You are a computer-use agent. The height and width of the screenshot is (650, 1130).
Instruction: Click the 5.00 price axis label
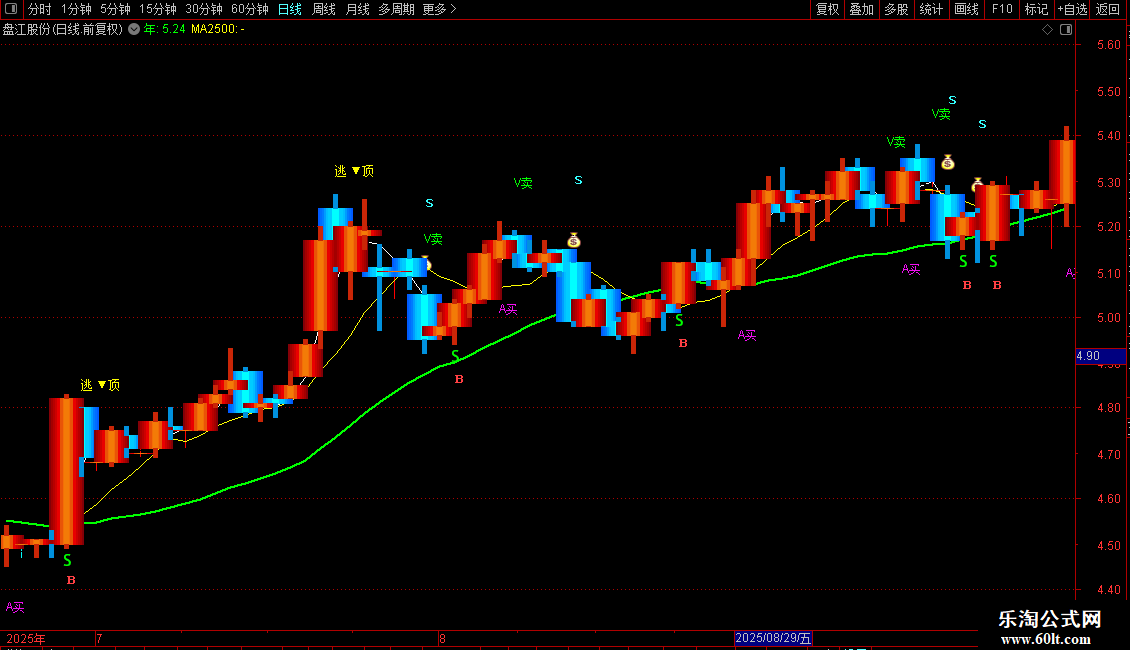point(1108,318)
